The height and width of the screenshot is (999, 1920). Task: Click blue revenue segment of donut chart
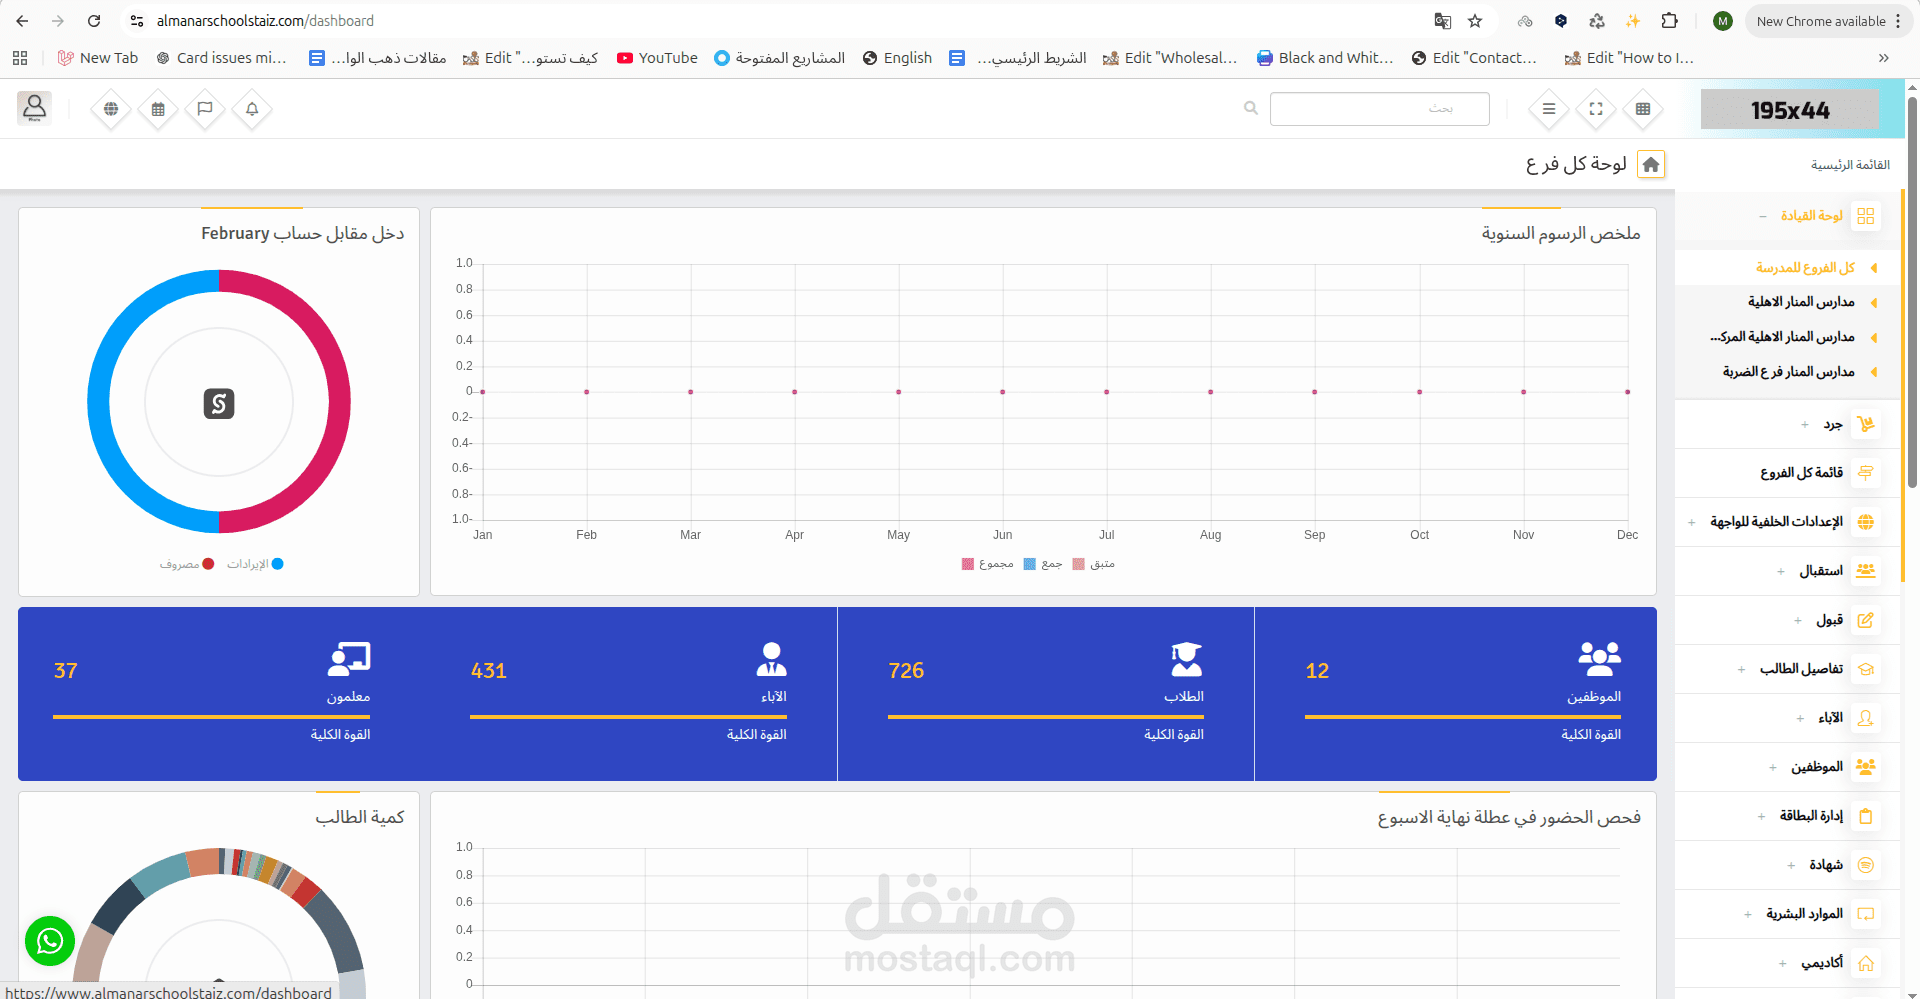(98, 400)
